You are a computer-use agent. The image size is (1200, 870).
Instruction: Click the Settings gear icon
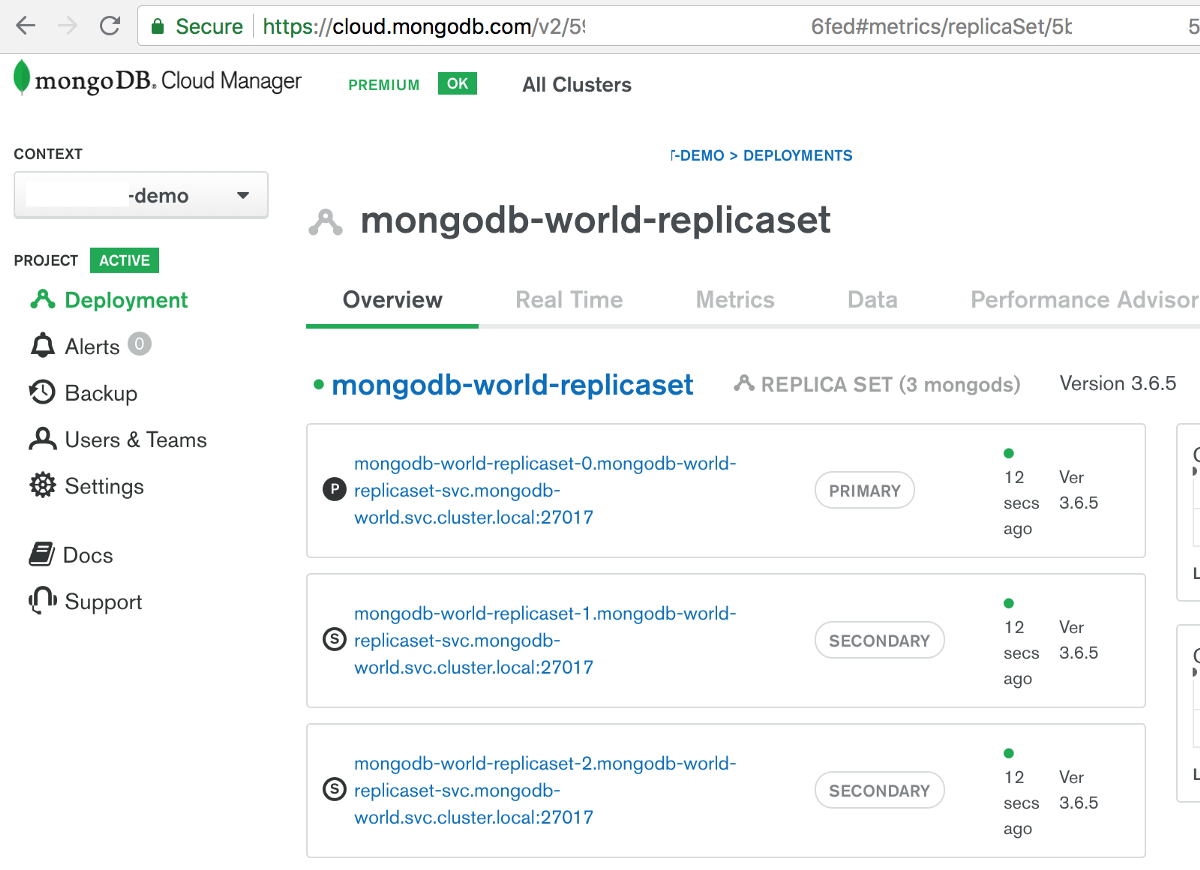(x=43, y=487)
